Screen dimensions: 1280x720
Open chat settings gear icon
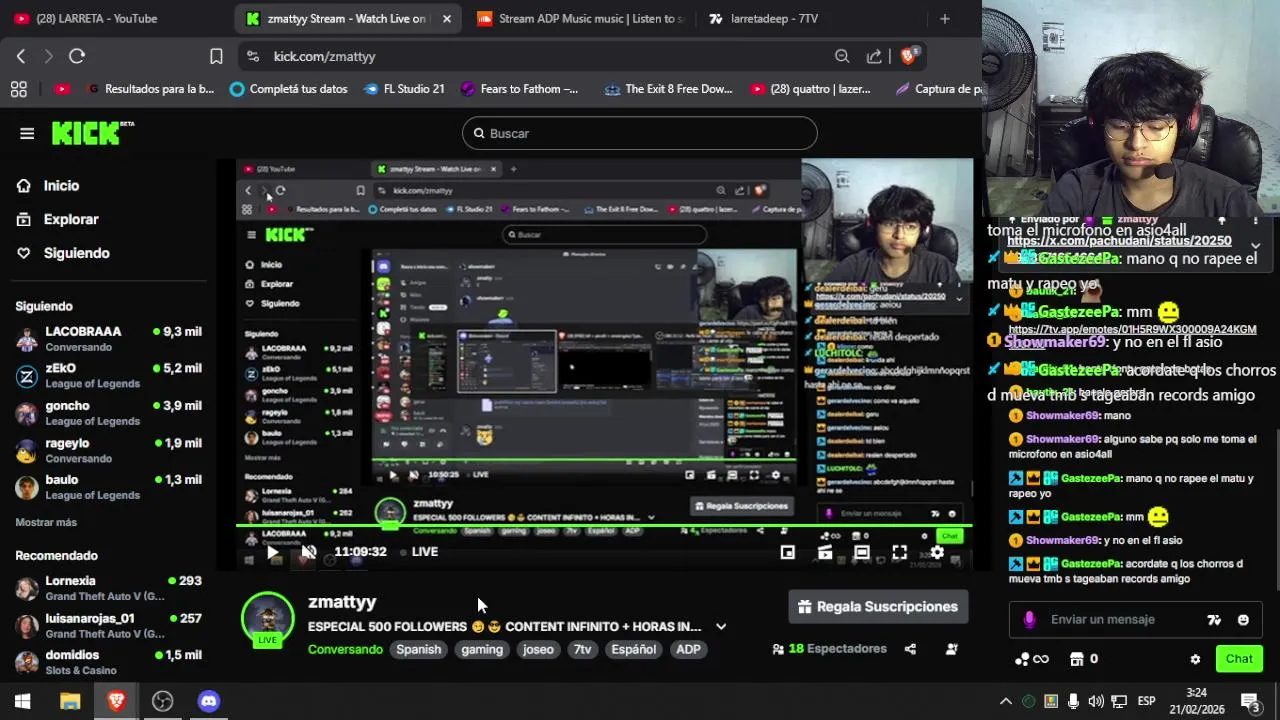coord(1195,659)
